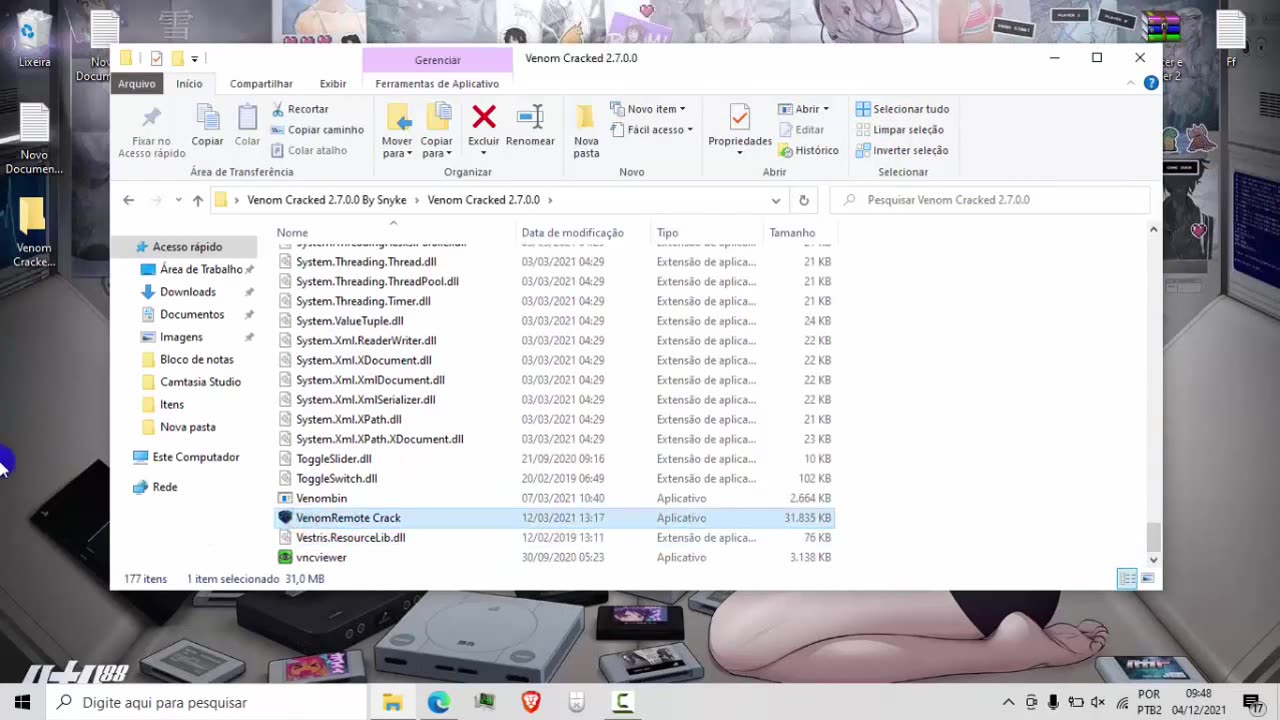Select the VenomRemote Crack file

[x=554, y=518]
